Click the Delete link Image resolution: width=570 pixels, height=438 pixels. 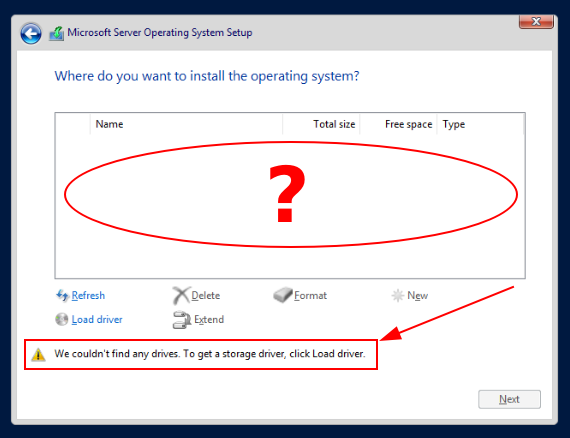tap(205, 296)
